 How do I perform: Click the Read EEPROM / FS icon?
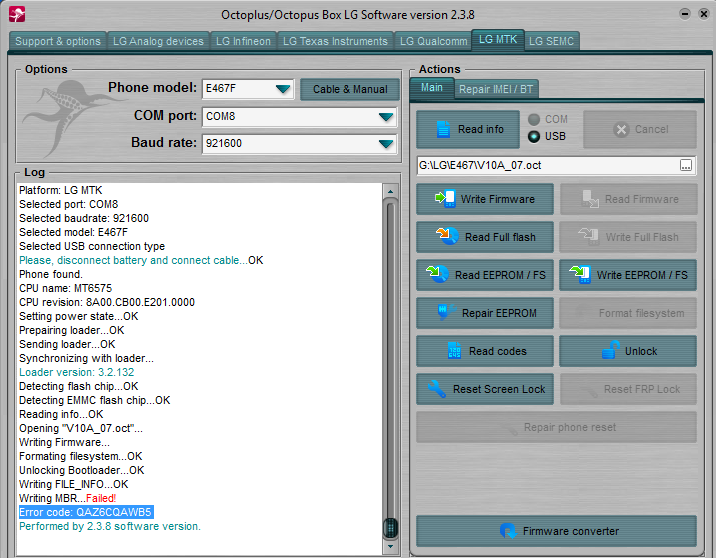(437, 274)
